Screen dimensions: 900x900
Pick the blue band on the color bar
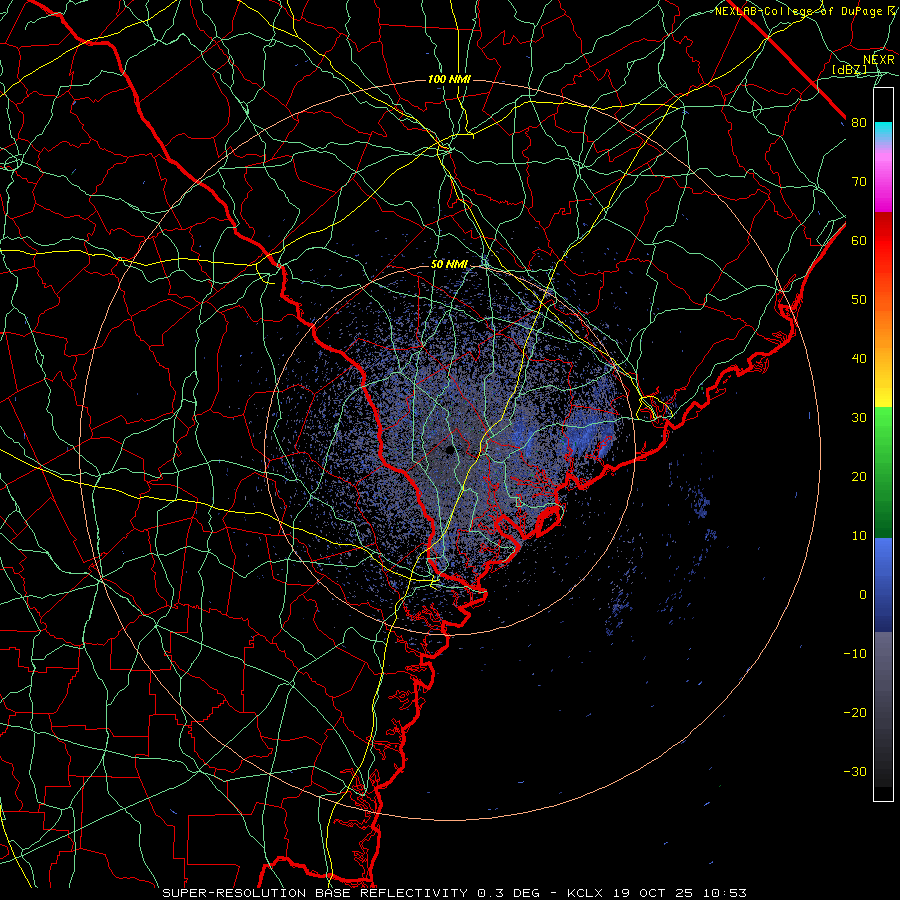pos(883,585)
